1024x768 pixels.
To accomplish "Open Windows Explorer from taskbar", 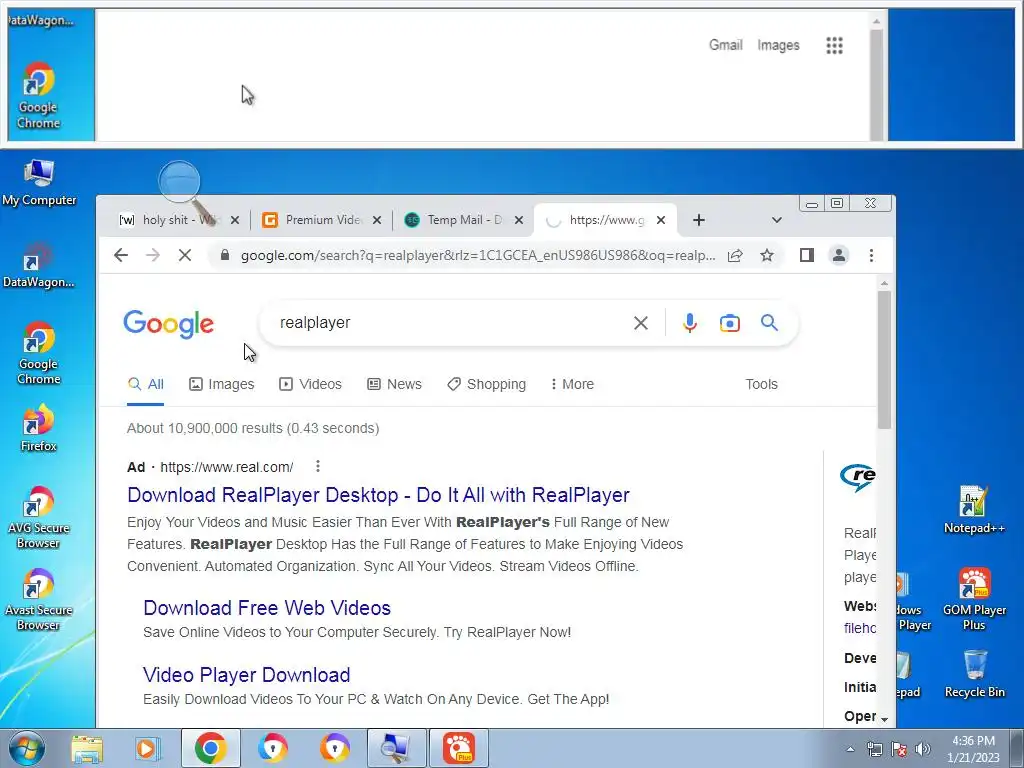I will [x=87, y=748].
